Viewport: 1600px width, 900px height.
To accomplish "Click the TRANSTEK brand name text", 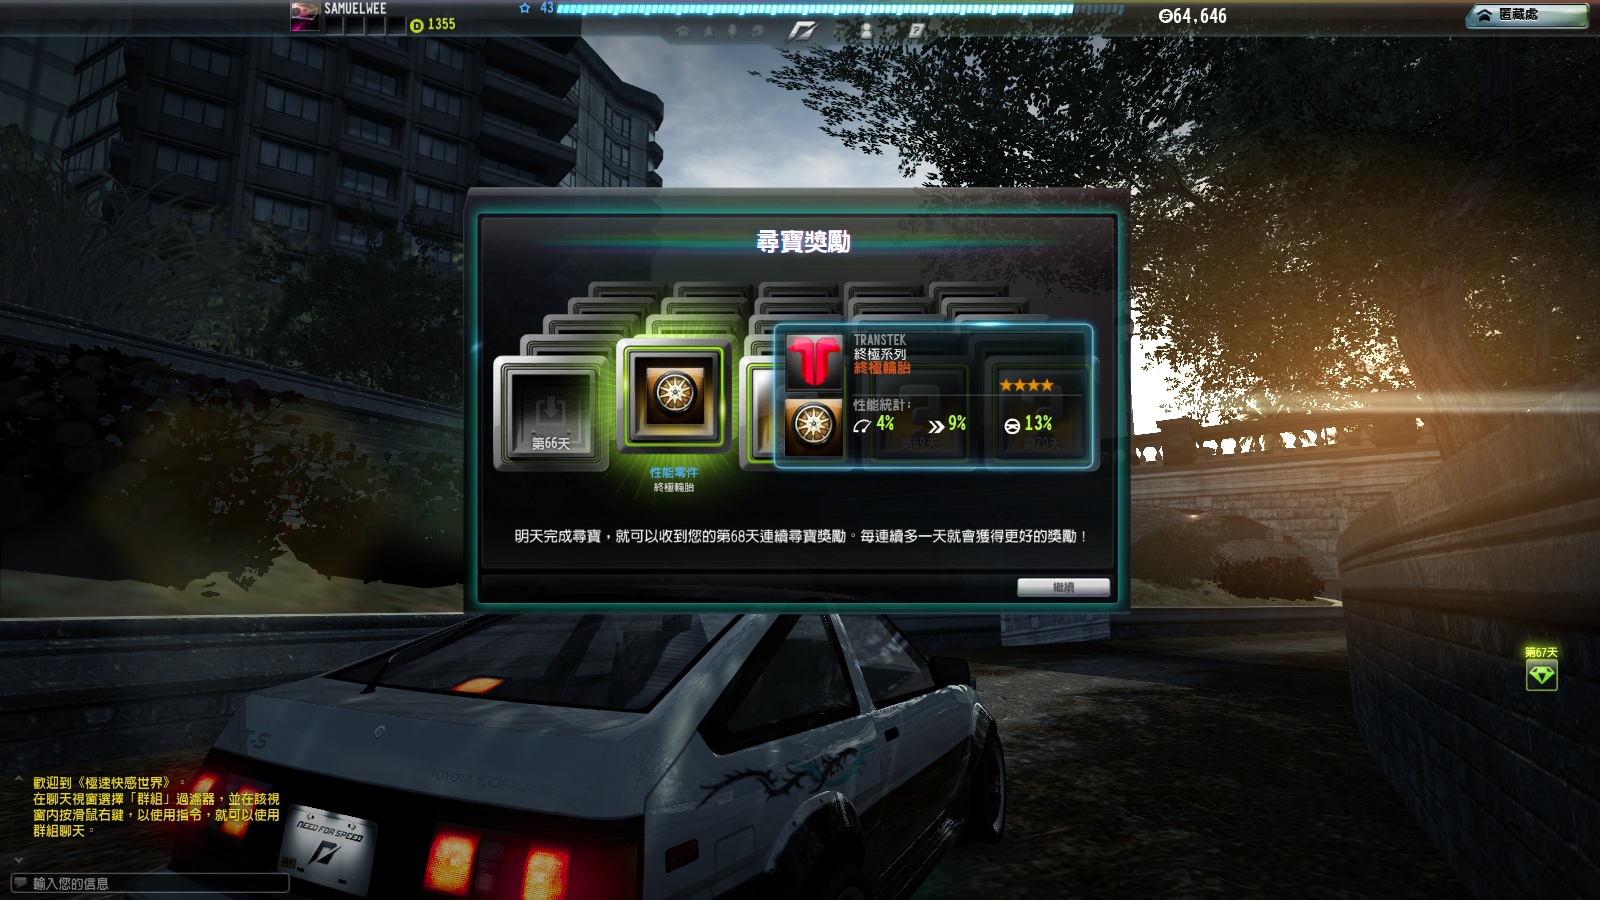I will [880, 340].
